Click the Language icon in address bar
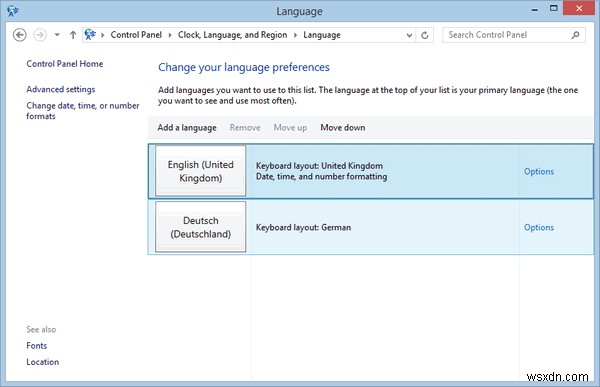Screen dimensions: 600x387 pos(90,35)
